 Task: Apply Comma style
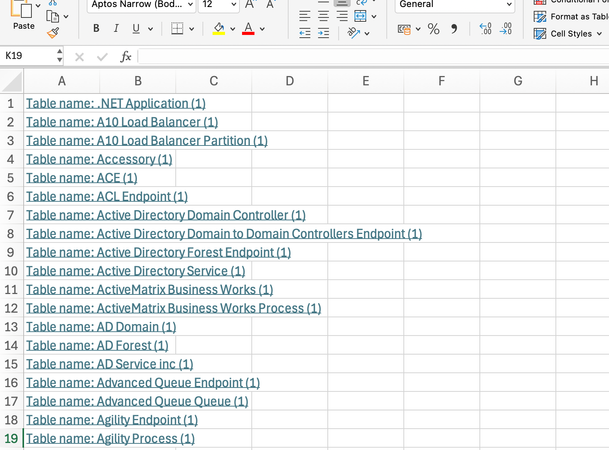454,29
